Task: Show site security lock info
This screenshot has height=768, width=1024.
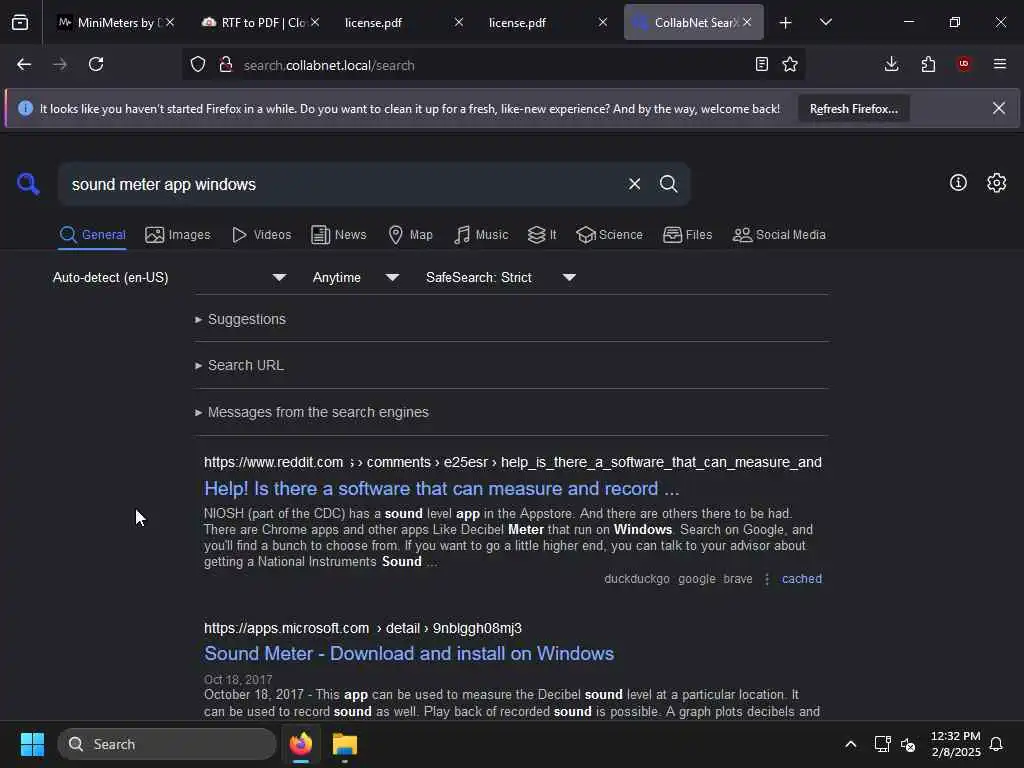Action: pyautogui.click(x=226, y=65)
